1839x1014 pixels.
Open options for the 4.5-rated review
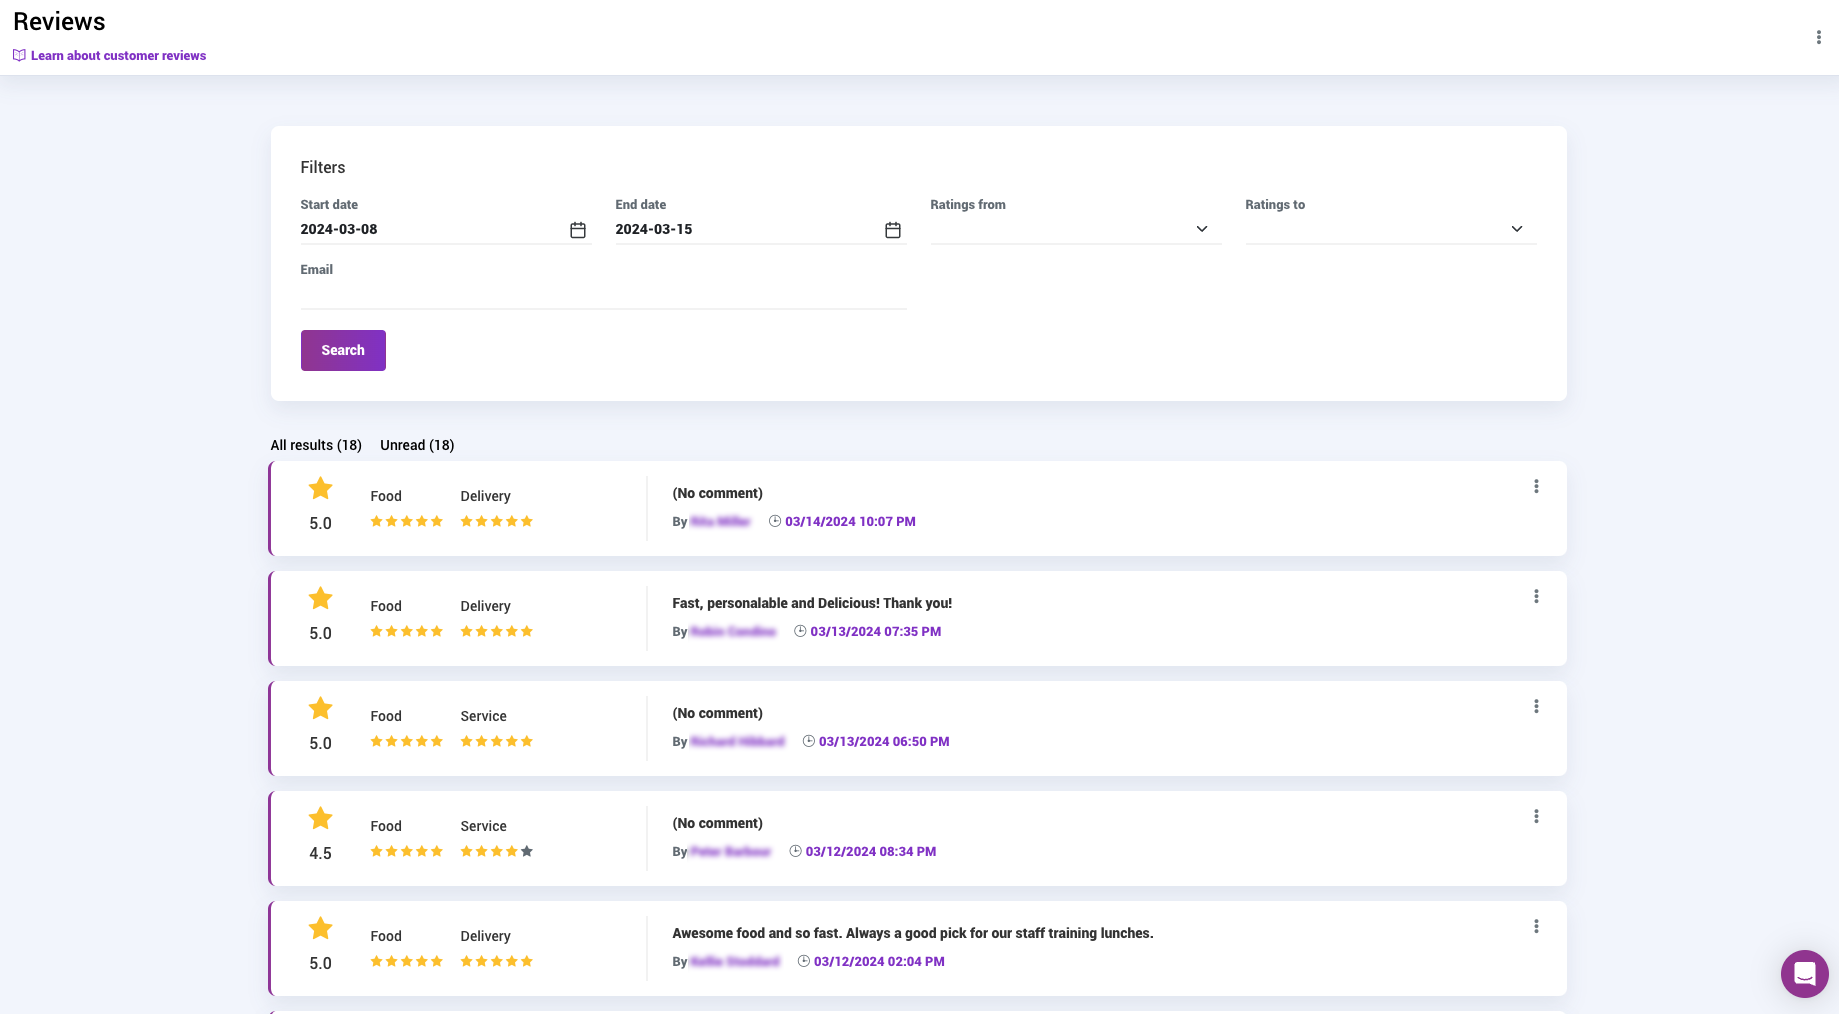pos(1536,817)
